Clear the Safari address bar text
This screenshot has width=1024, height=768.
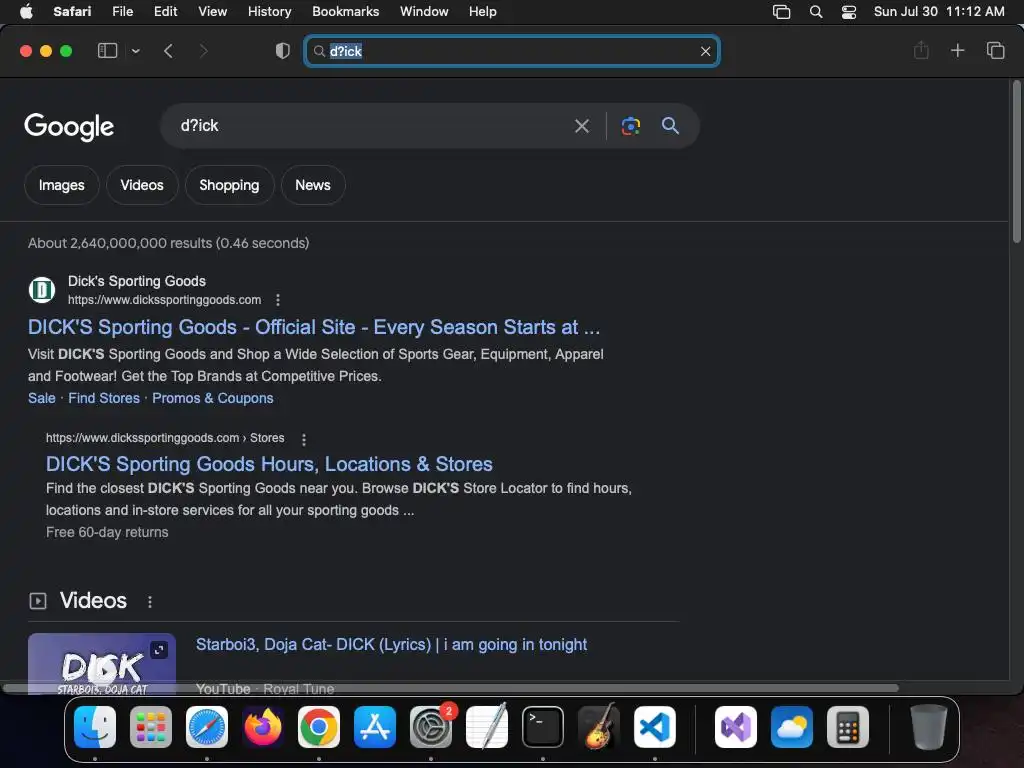pyautogui.click(x=705, y=51)
